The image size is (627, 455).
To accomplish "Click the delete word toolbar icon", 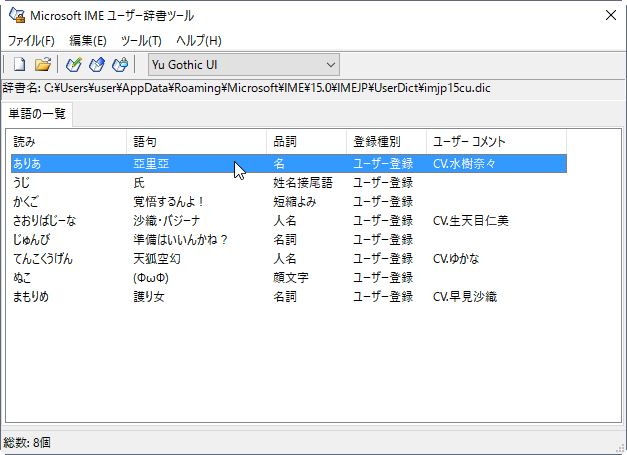I will tap(120, 64).
